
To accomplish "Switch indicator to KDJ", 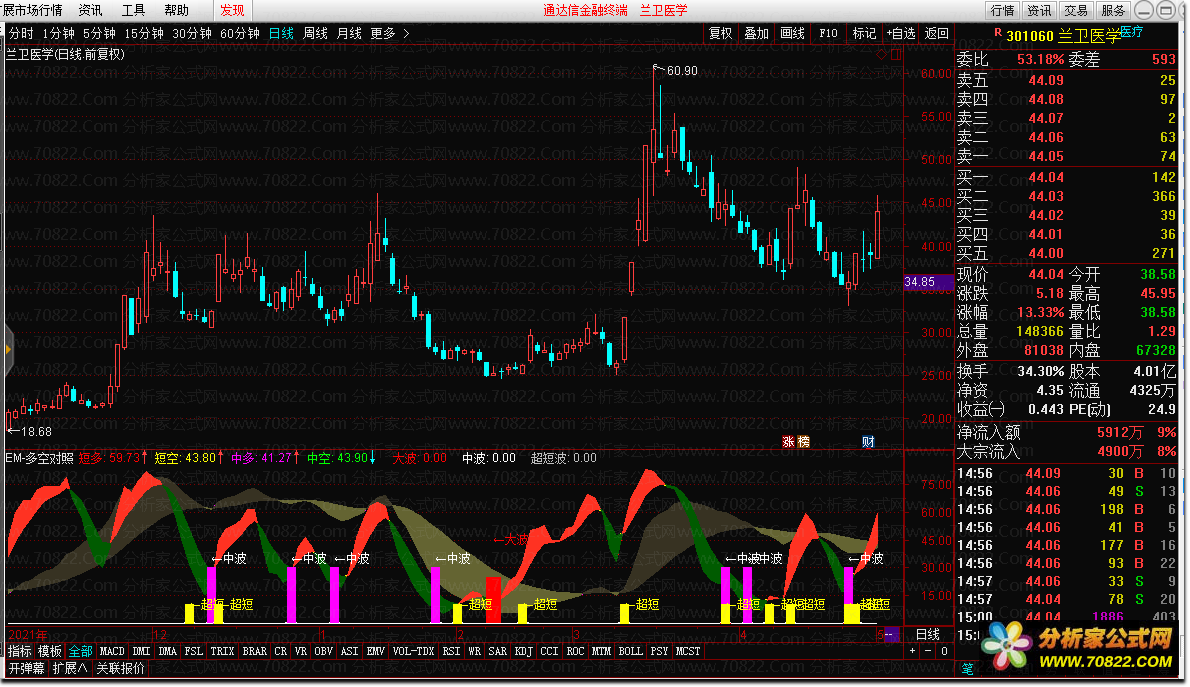I will (x=524, y=651).
